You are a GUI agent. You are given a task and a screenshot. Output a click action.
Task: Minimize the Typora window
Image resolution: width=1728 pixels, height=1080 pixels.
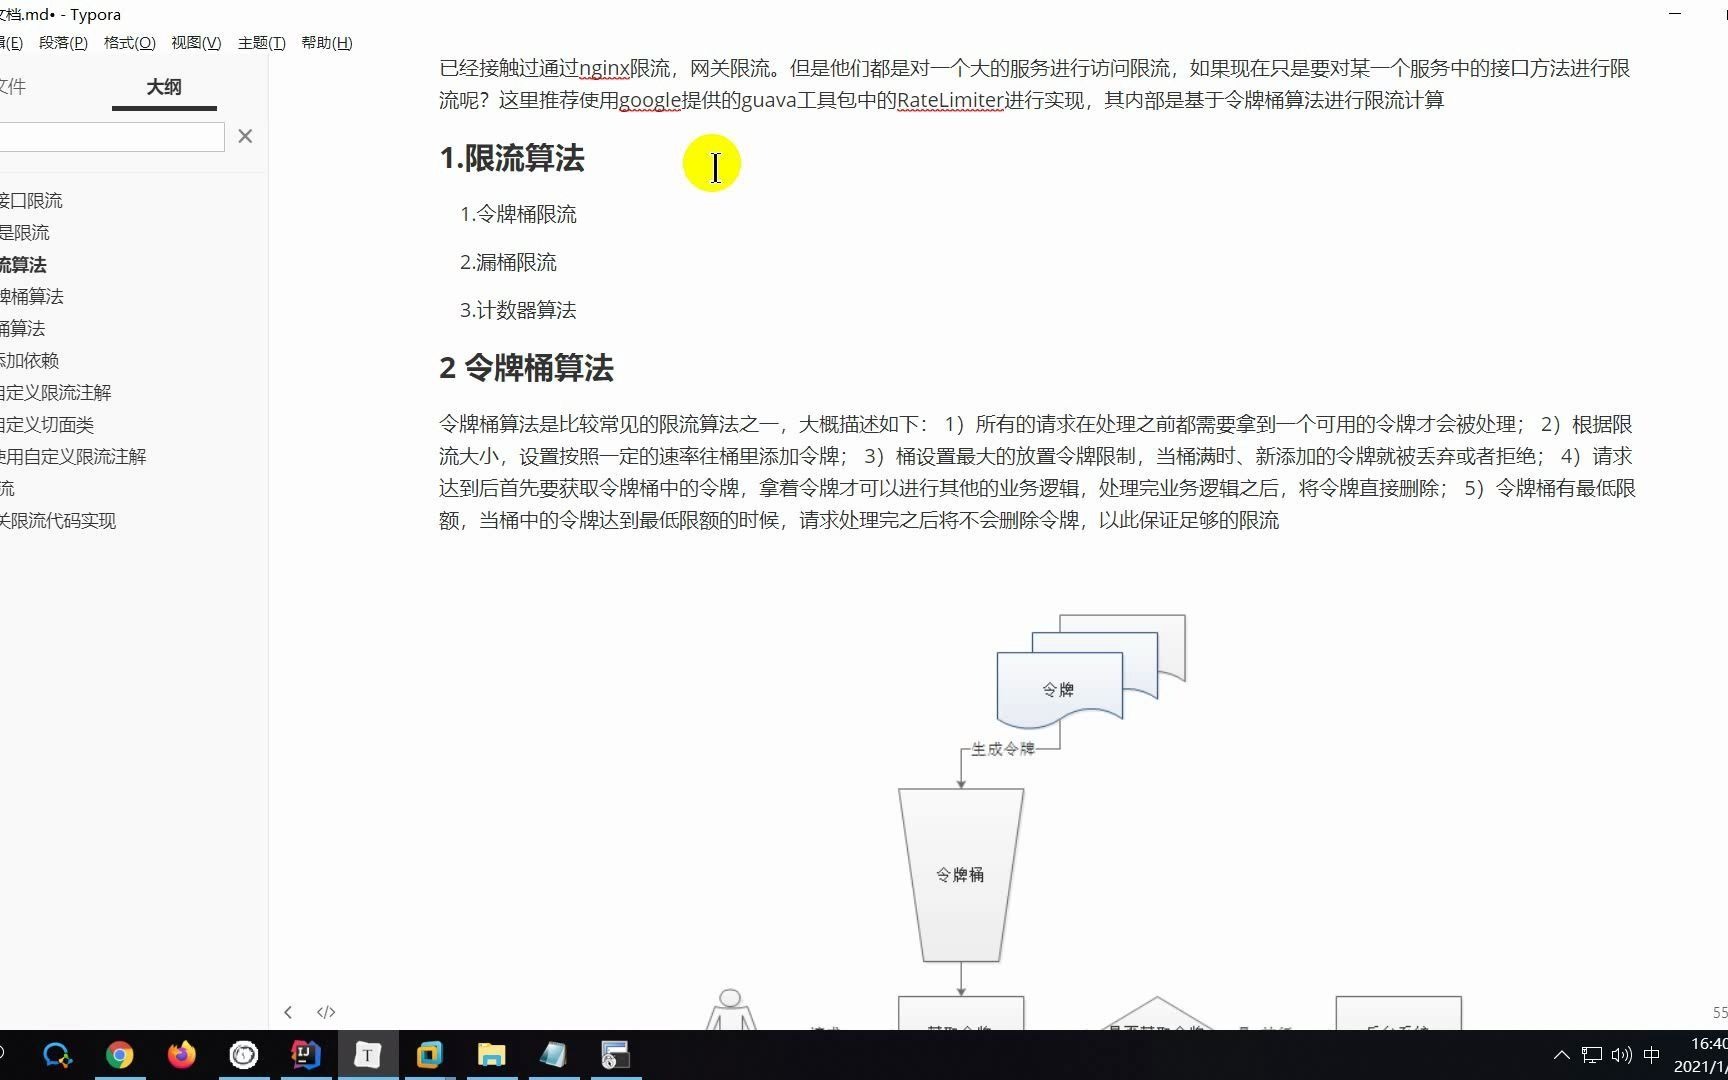pyautogui.click(x=1676, y=14)
